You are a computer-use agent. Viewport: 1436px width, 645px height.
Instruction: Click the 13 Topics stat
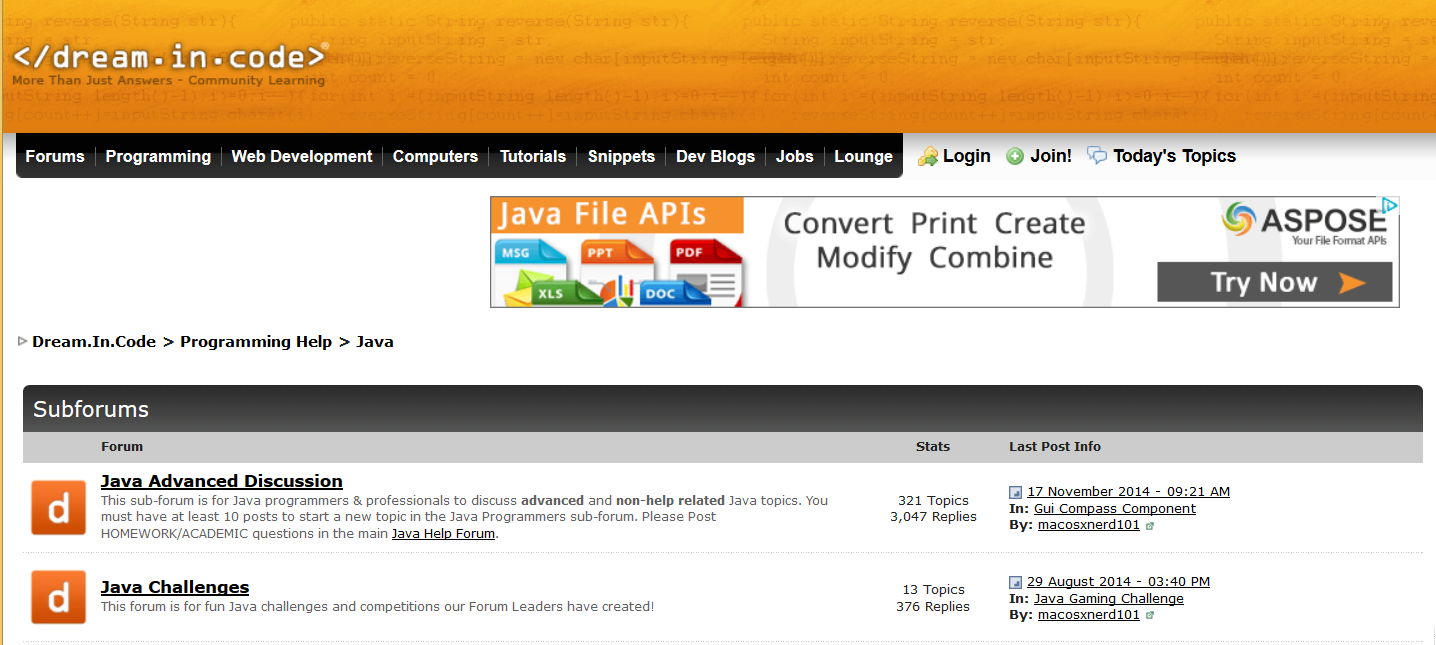click(933, 590)
